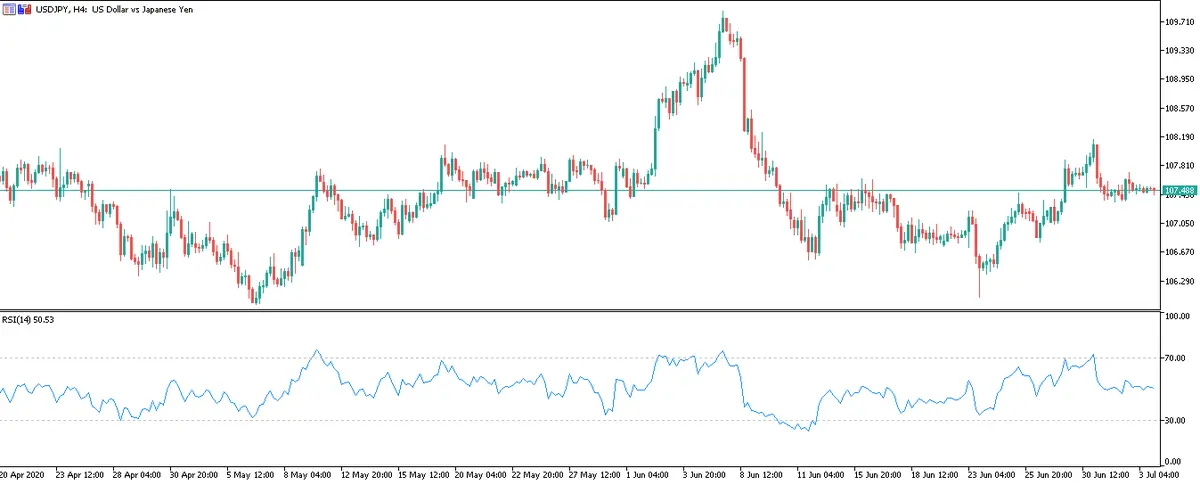
Task: Click the 106.670 price scale label
Action: tap(1179, 253)
